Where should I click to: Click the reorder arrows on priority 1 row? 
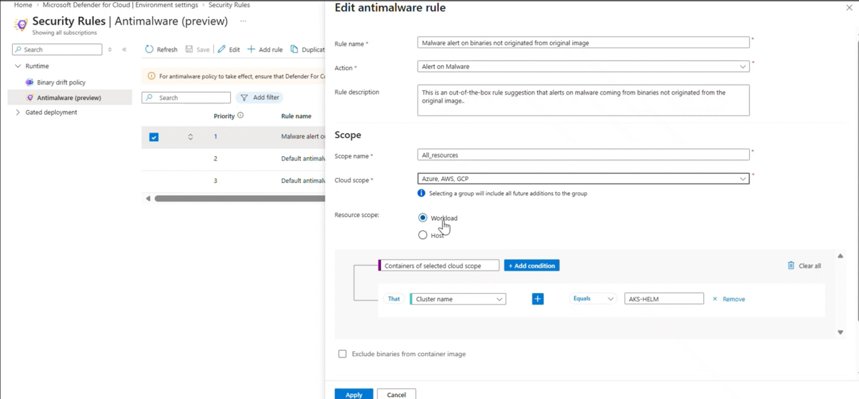pyautogui.click(x=190, y=136)
